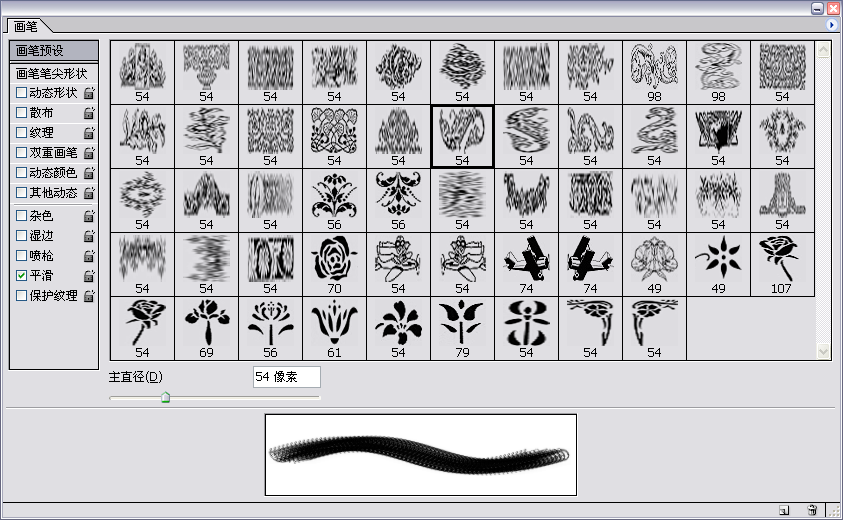Open the 画笔笔尖形状 section
This screenshot has width=843, height=520.
click(x=54, y=73)
